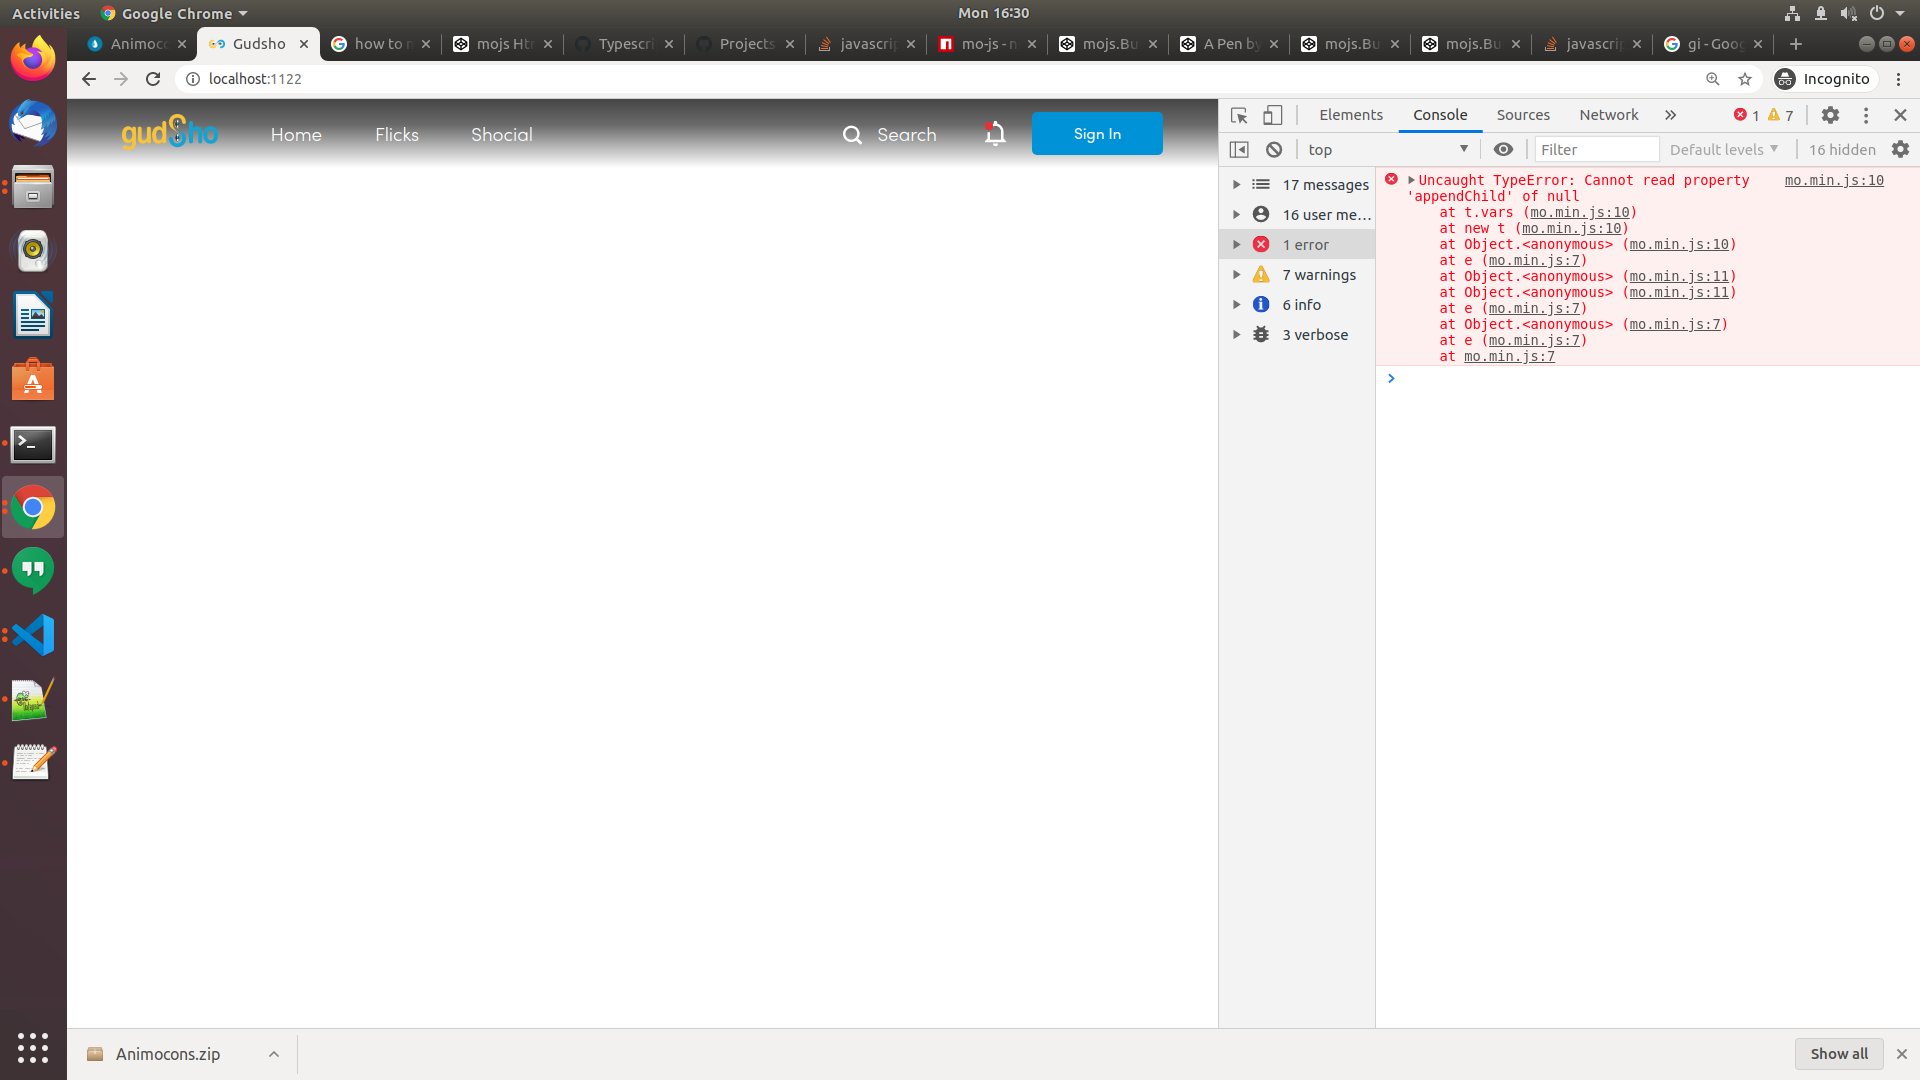
Task: Expand the 1 error group
Action: click(1237, 243)
